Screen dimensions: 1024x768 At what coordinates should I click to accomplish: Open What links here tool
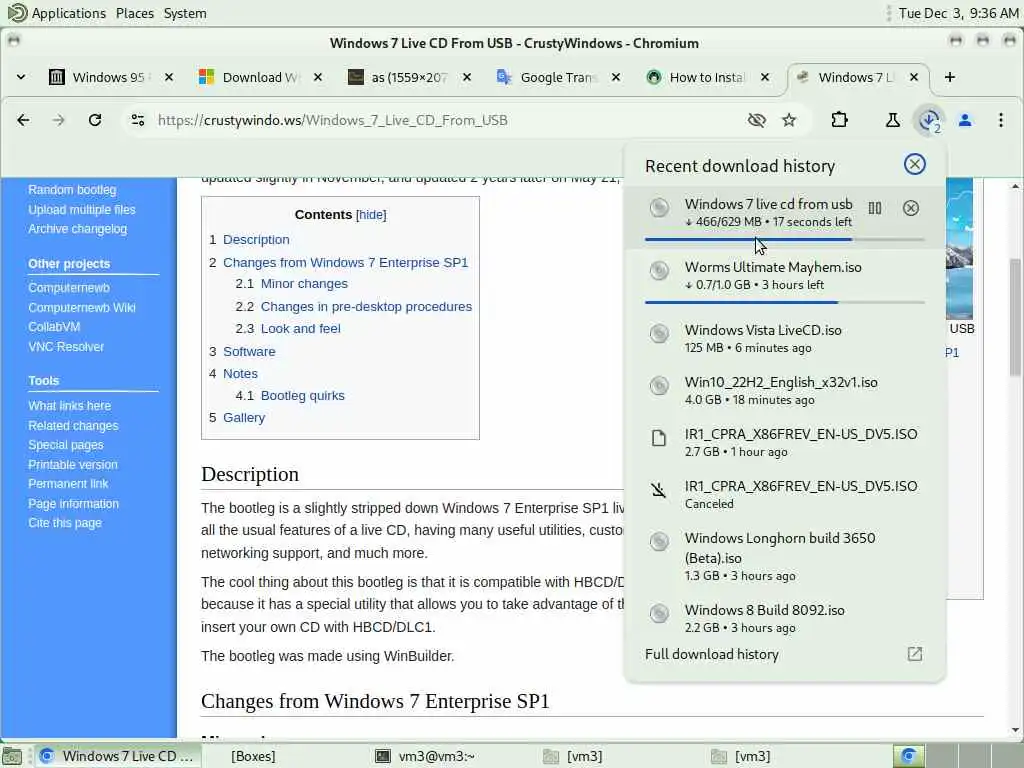point(69,406)
